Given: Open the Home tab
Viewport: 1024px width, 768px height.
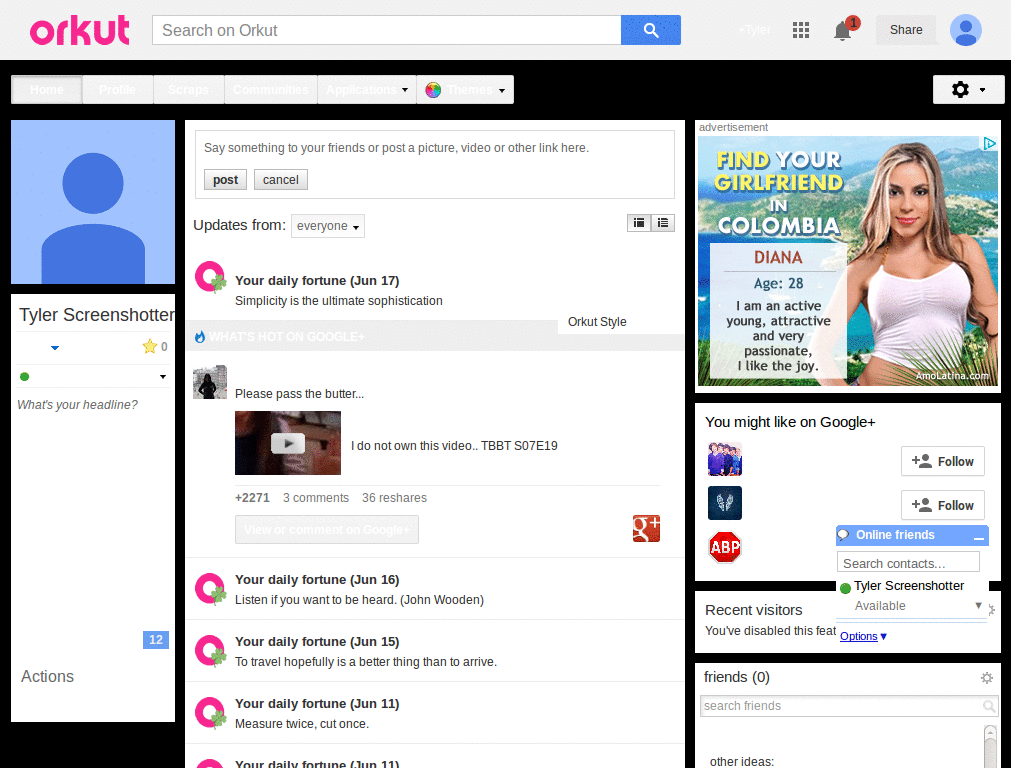Looking at the screenshot, I should coord(46,89).
